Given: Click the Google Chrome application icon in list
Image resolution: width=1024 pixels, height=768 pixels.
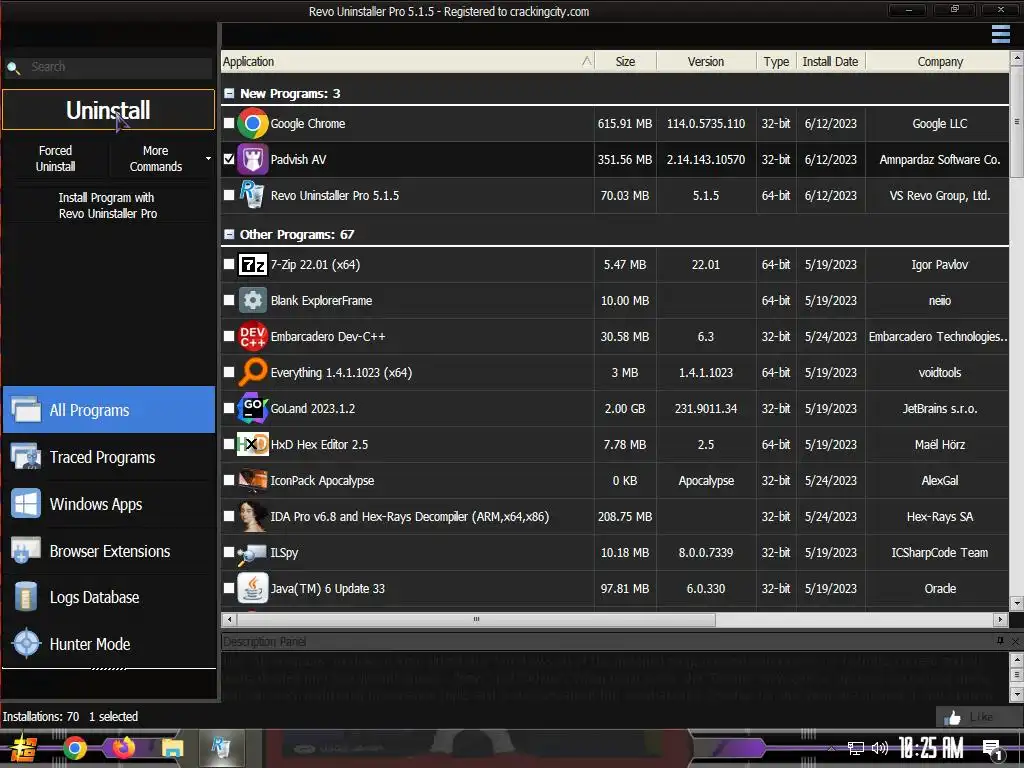Looking at the screenshot, I should (253, 123).
